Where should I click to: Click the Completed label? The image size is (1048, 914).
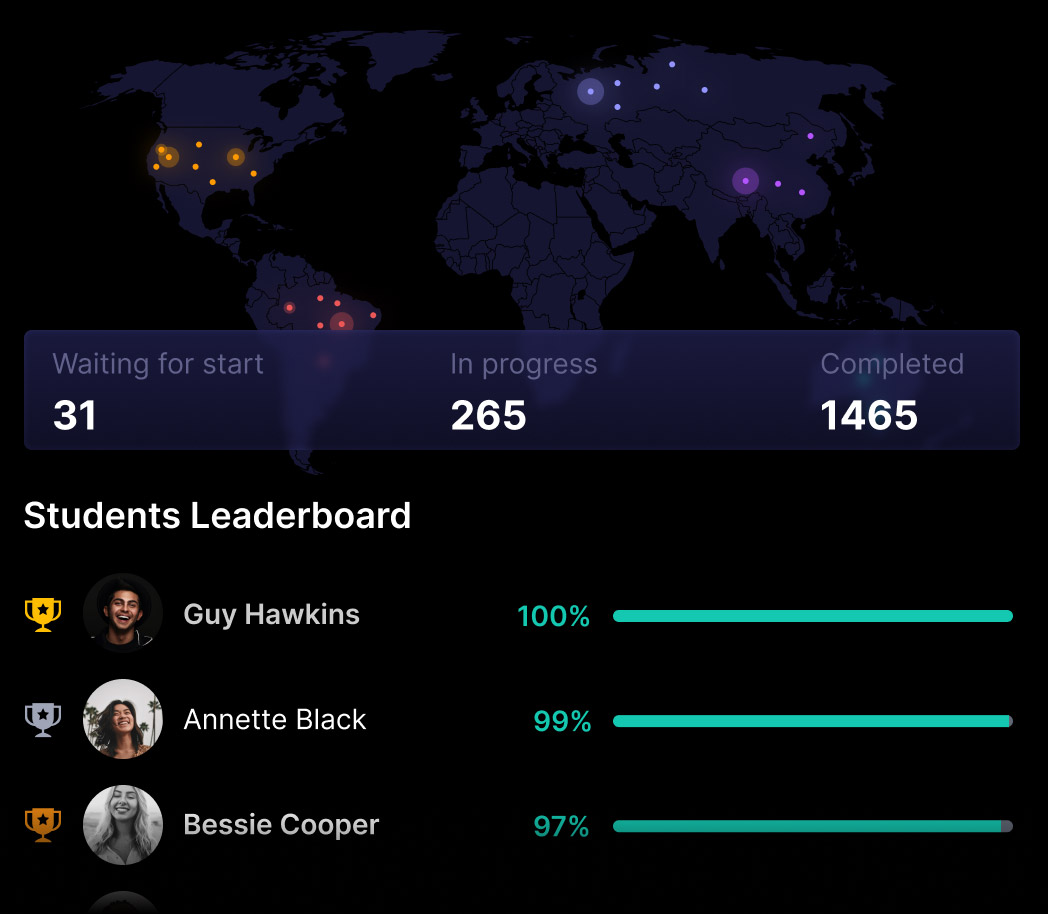pyautogui.click(x=892, y=365)
